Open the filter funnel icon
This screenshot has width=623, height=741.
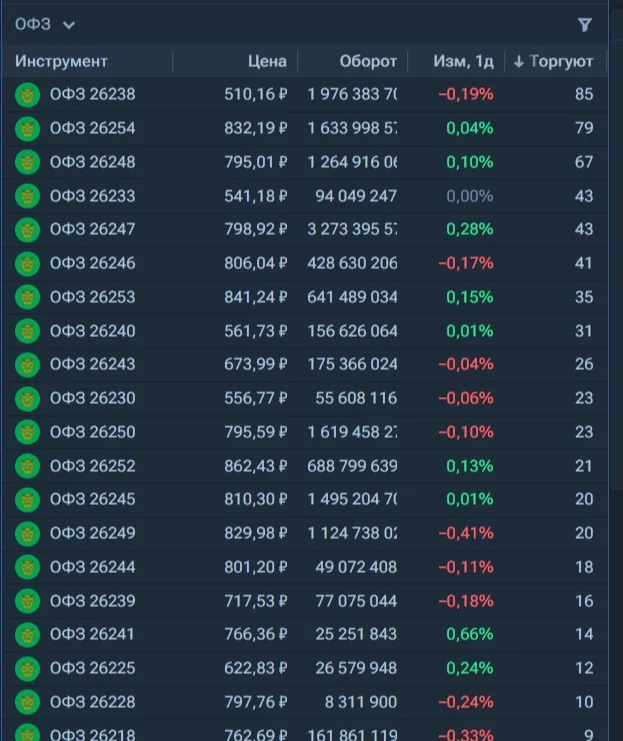(585, 25)
